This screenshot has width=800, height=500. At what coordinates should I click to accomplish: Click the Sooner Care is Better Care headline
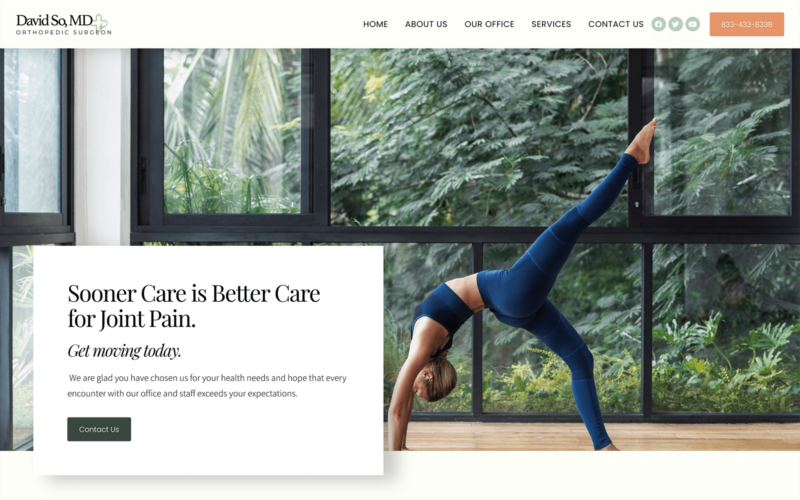(x=194, y=306)
